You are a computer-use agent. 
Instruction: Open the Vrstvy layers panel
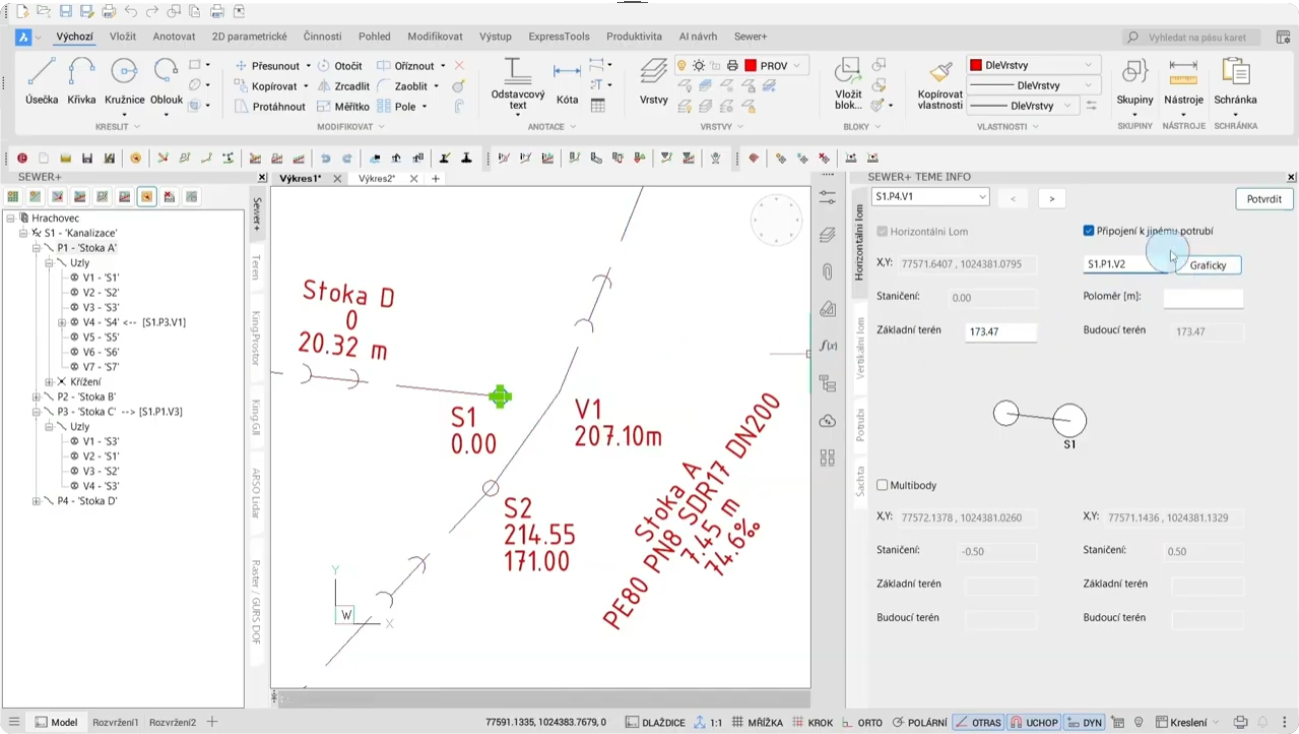click(653, 80)
